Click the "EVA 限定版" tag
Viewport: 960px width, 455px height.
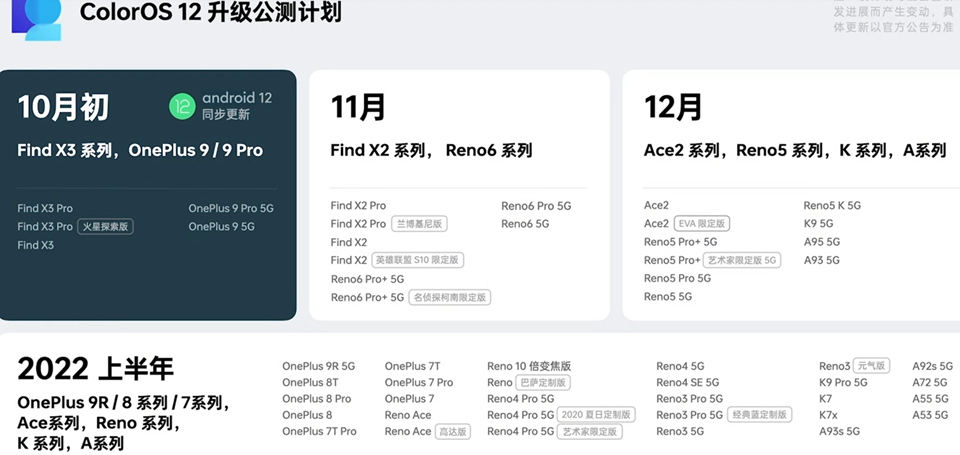click(702, 224)
